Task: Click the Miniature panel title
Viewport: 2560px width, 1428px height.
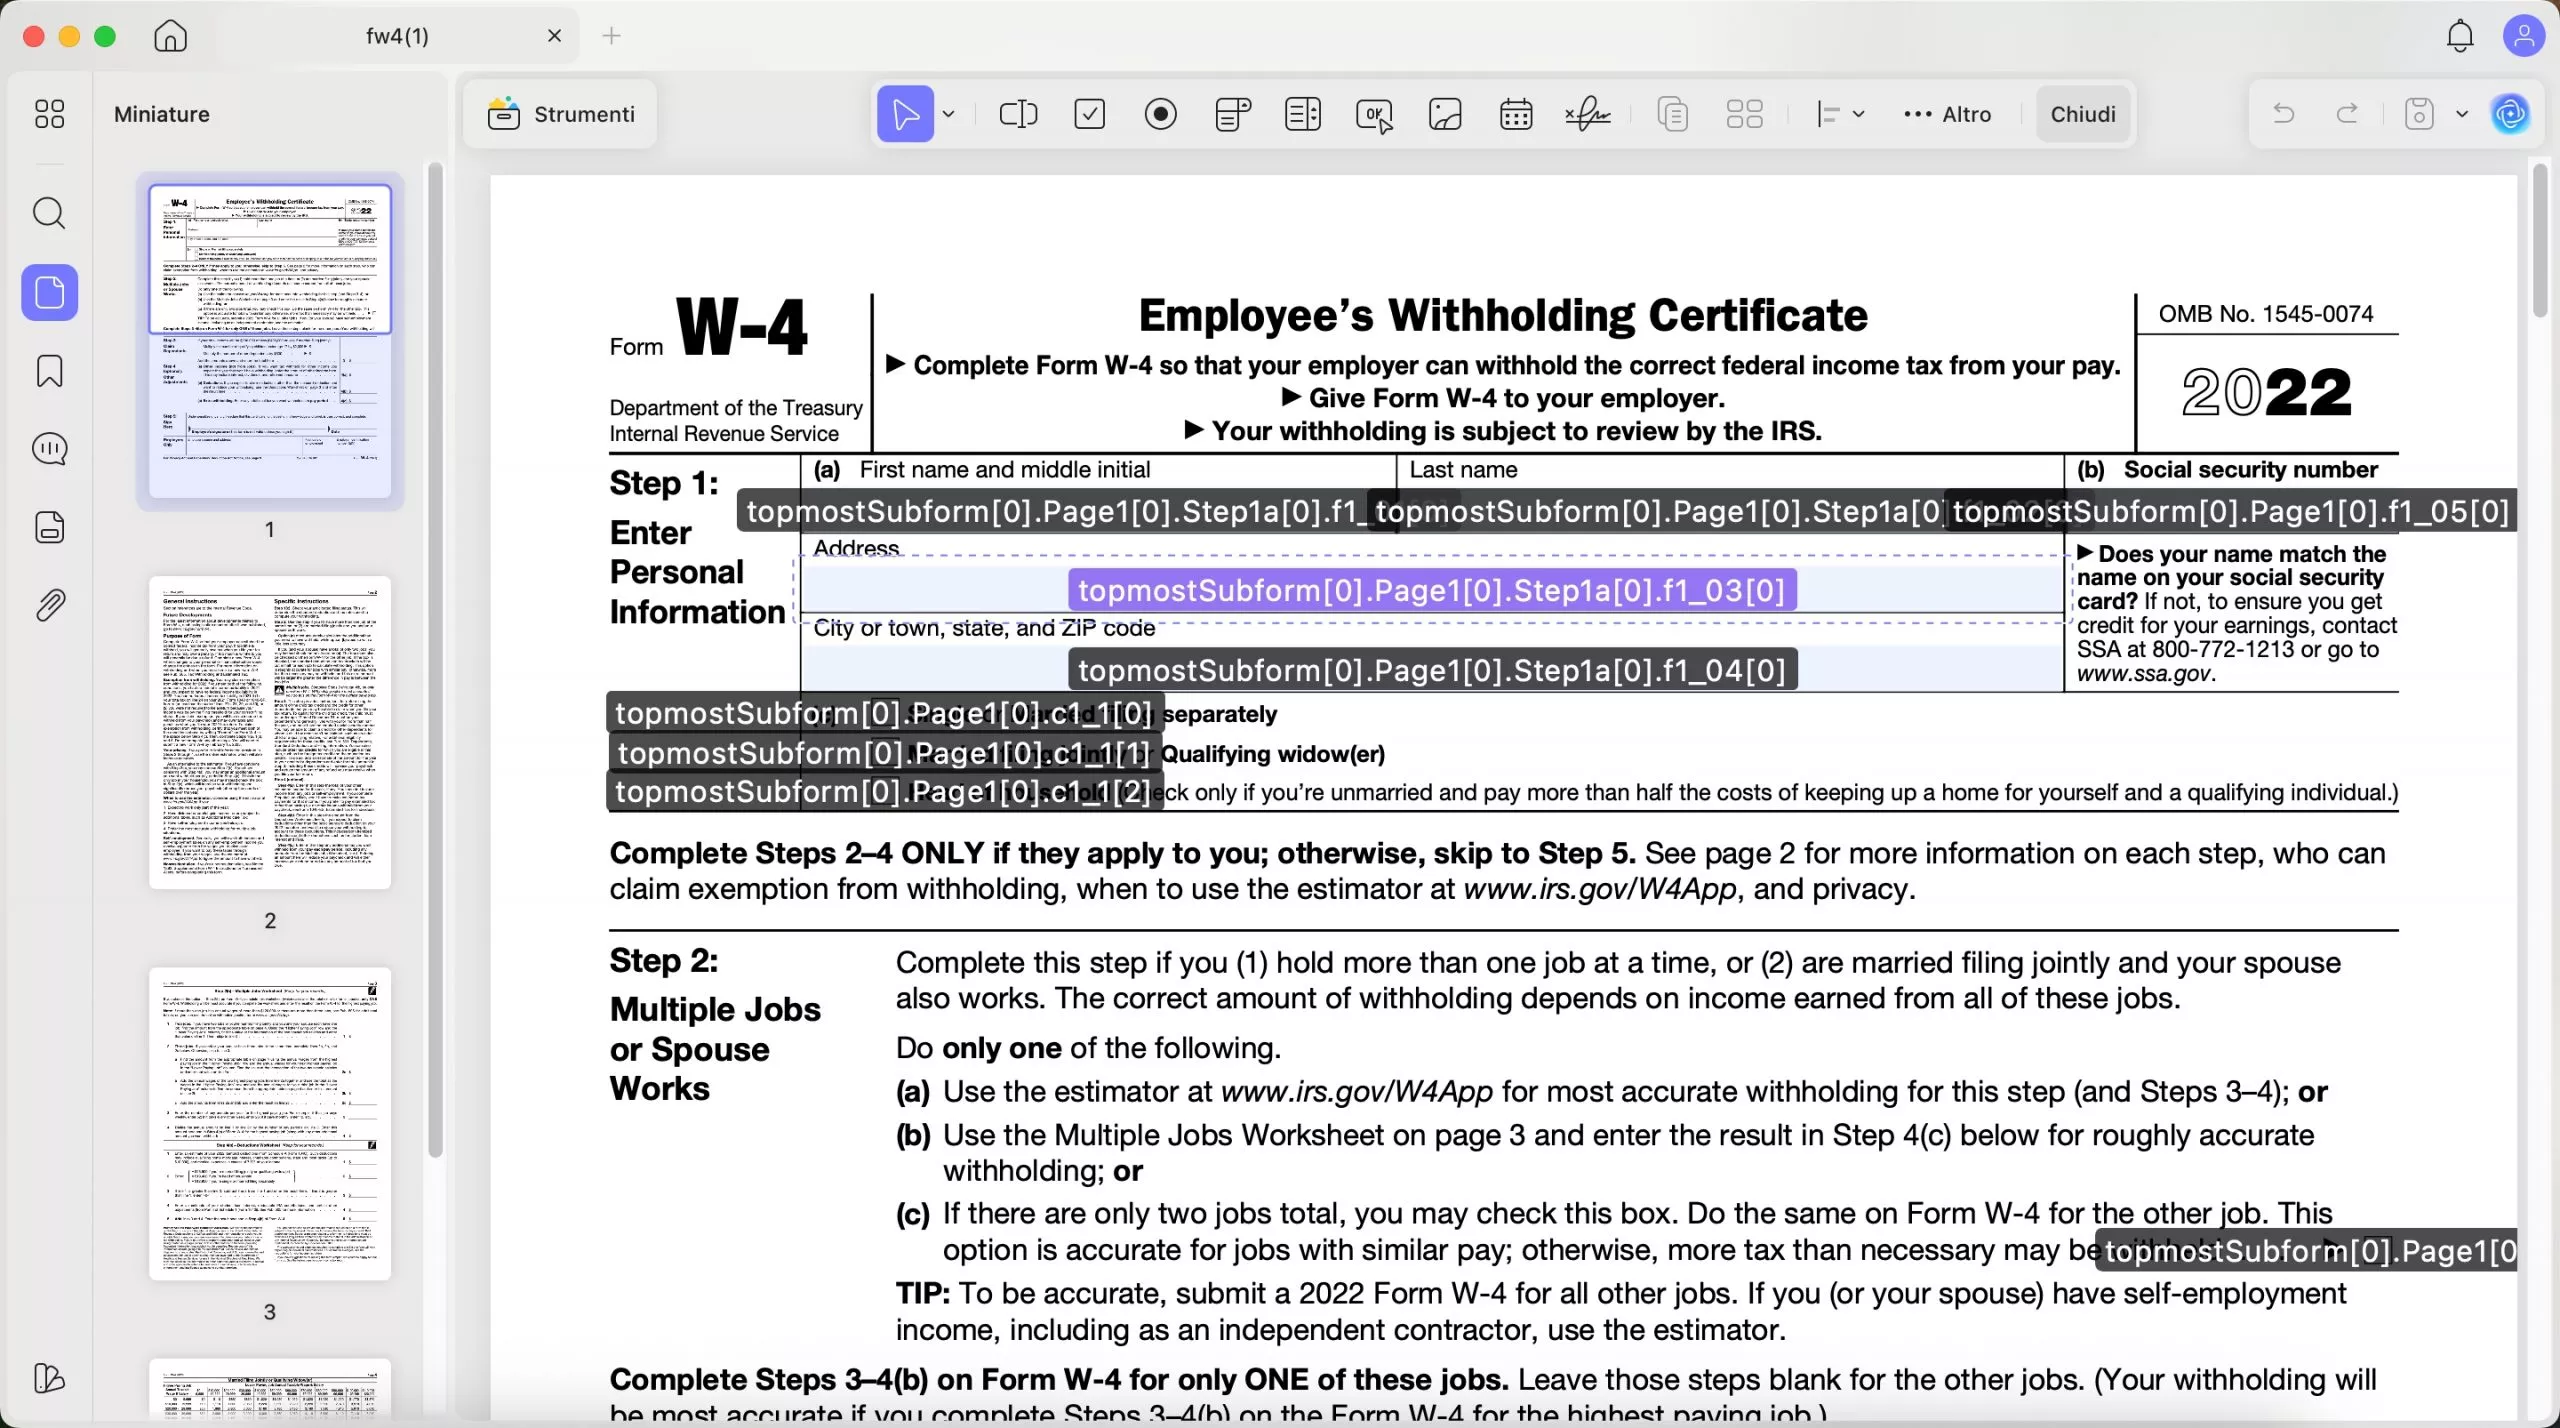Action: (162, 114)
